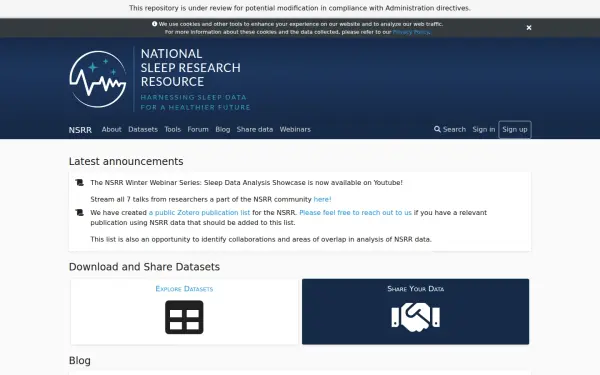The height and width of the screenshot is (375, 600).
Task: Click the repository under review banner text
Action: [x=300, y=8]
